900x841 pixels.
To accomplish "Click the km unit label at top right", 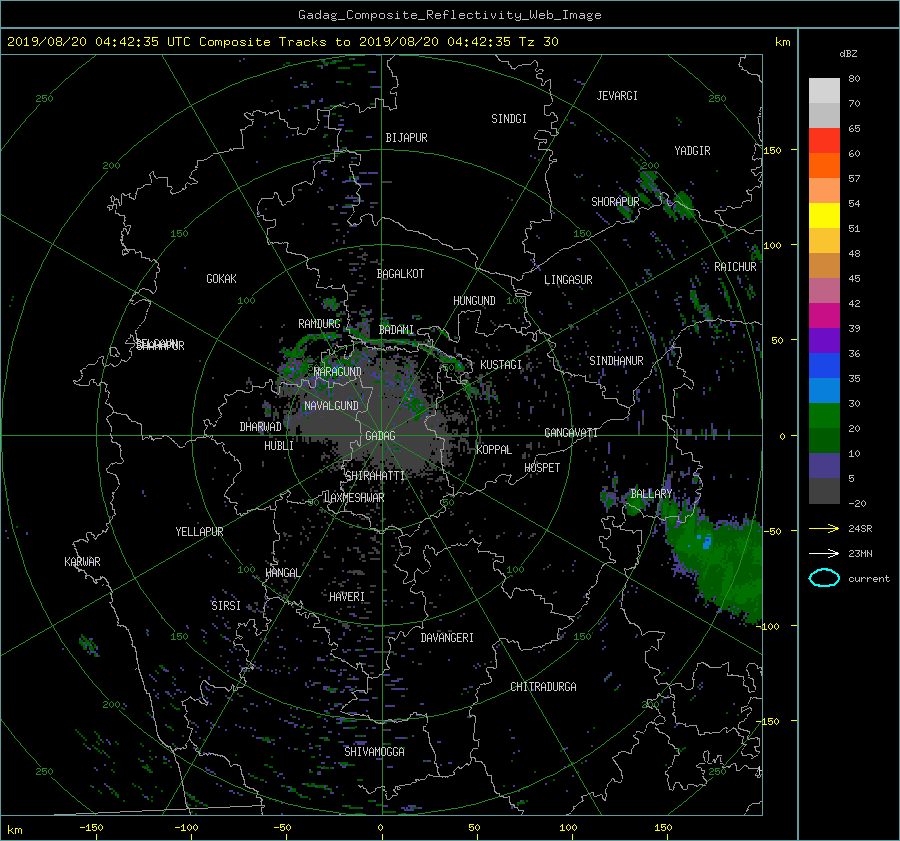I will (782, 42).
